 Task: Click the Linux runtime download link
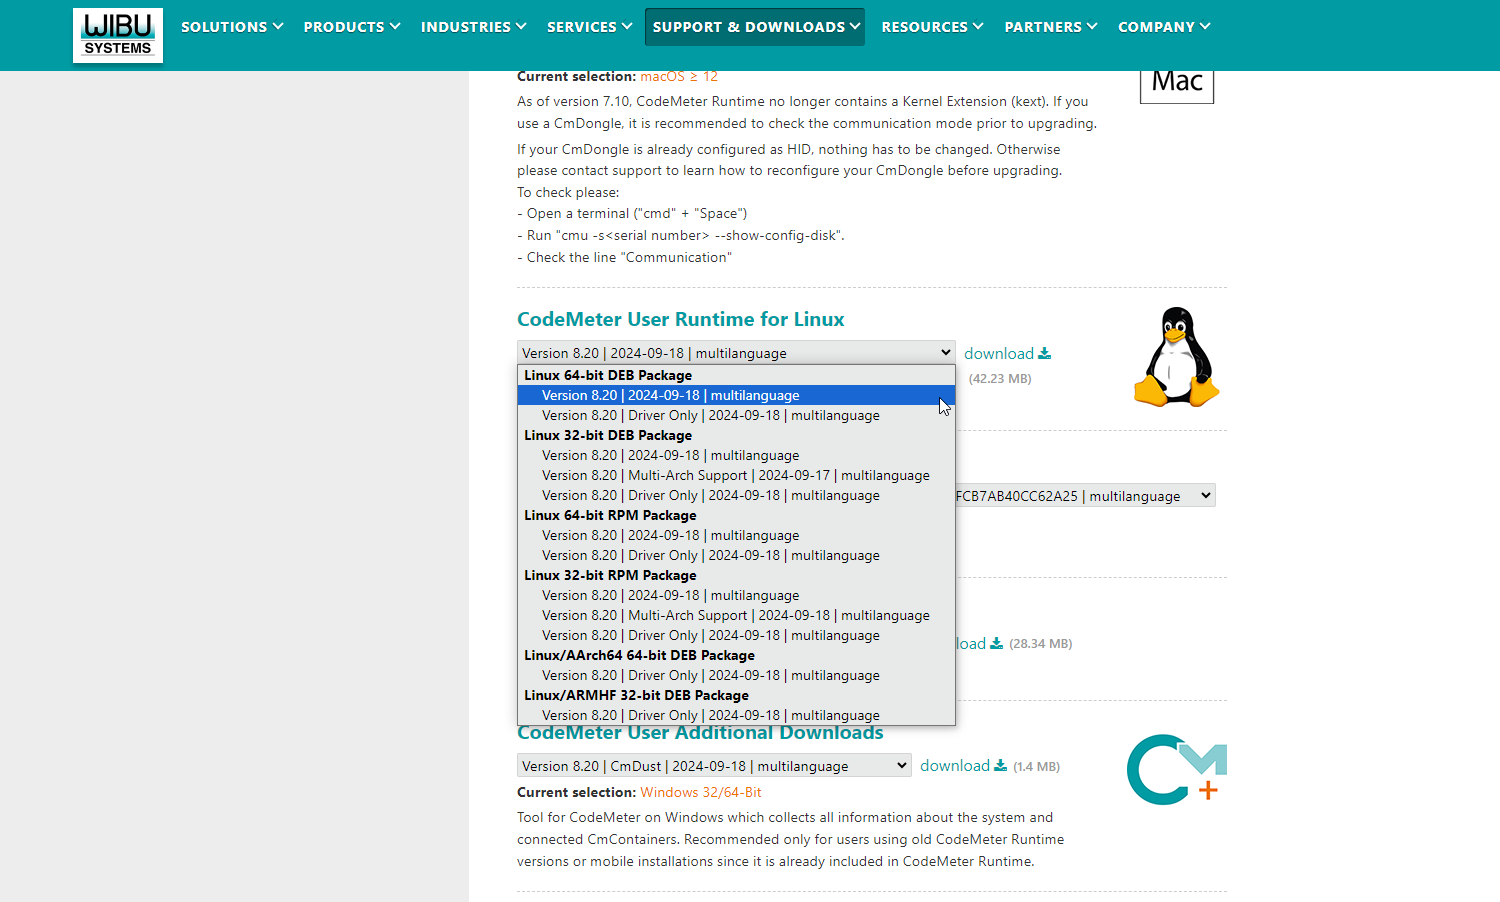[1007, 353]
